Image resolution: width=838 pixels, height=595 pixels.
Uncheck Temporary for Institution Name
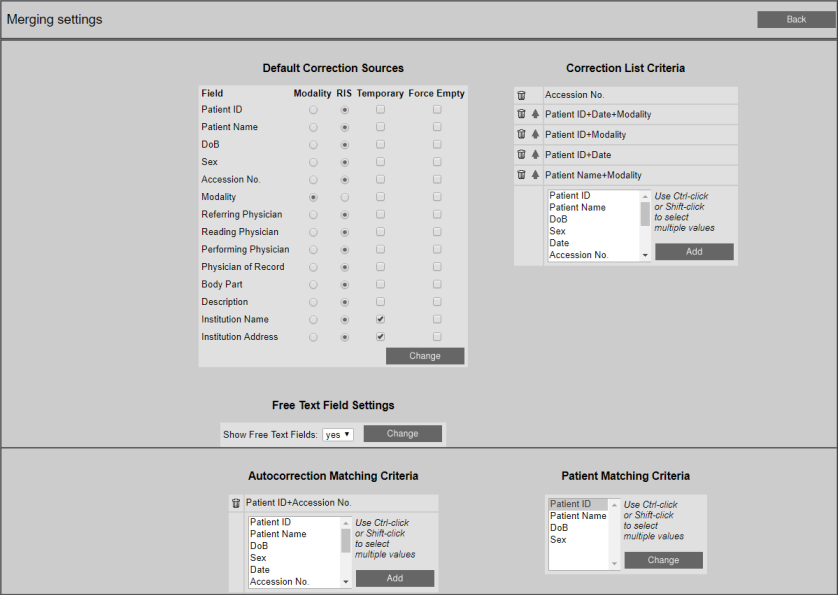(380, 320)
